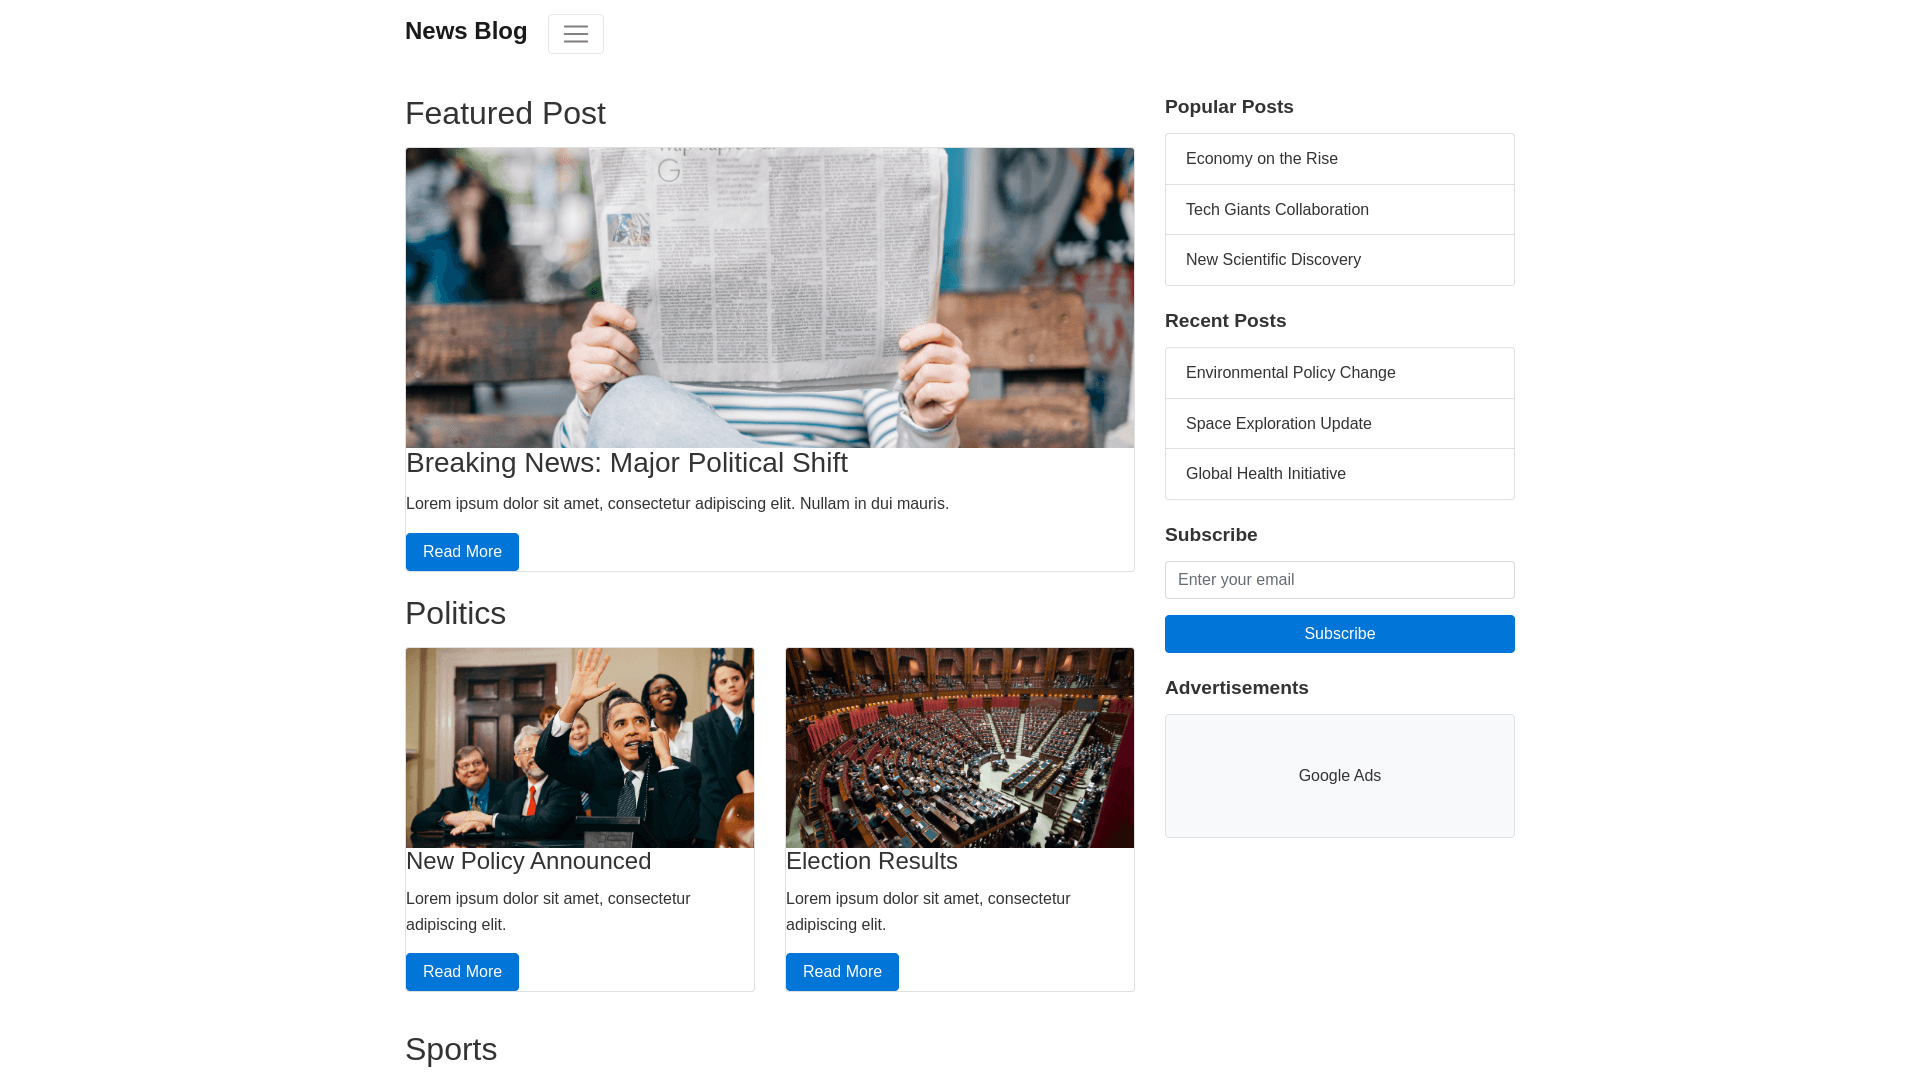The image size is (1920, 1080).
Task: Click the Election Results card title
Action: click(x=872, y=861)
